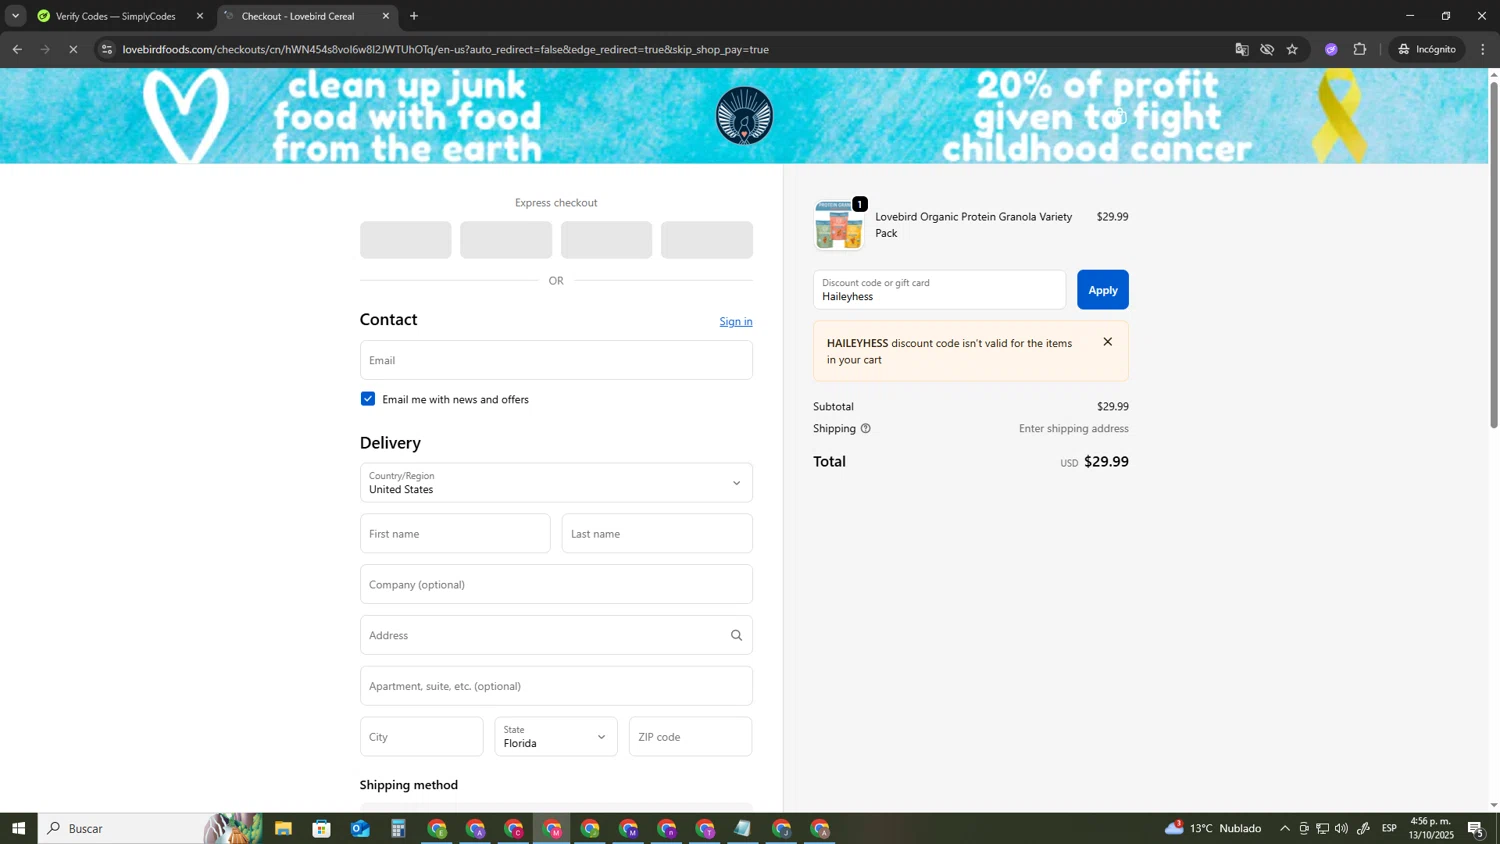Focus the City field
This screenshot has height=844, width=1500.
coord(422,737)
